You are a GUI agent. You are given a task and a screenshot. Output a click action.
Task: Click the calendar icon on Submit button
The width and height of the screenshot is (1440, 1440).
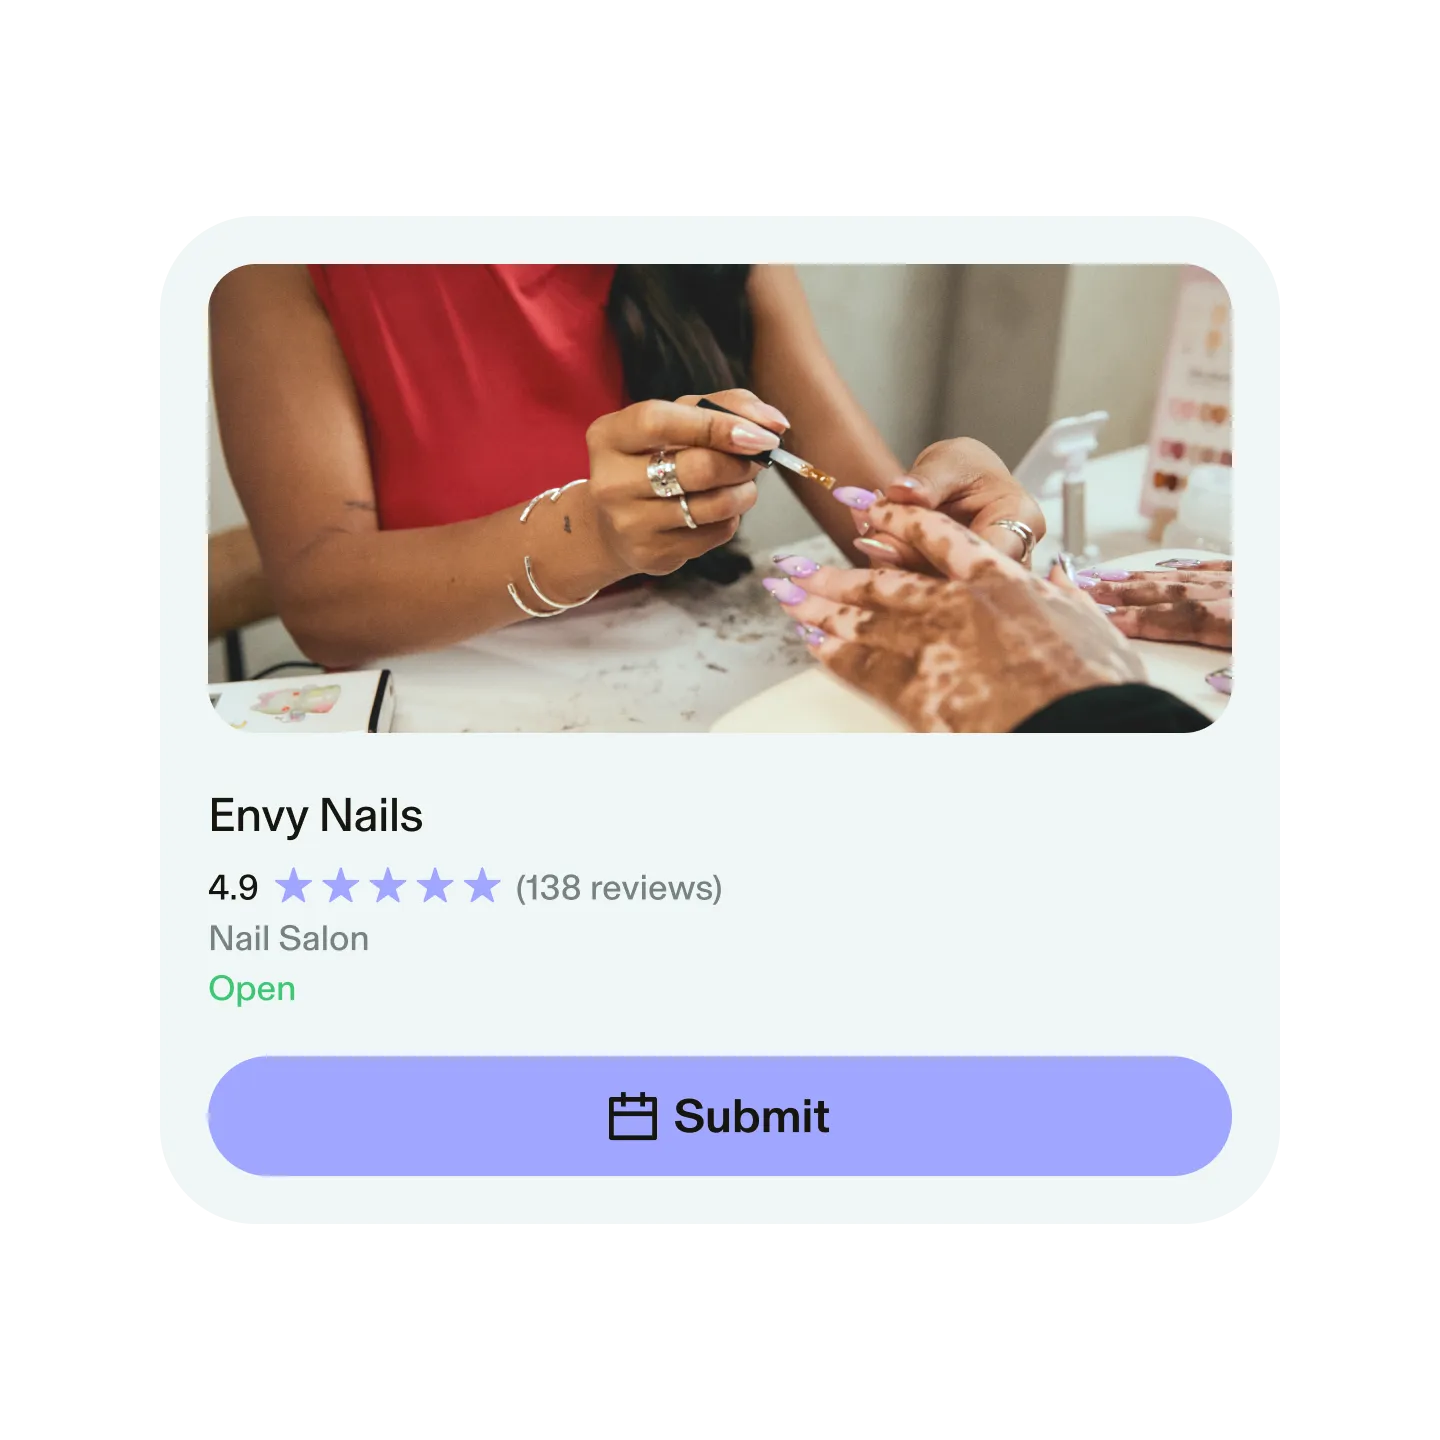tap(633, 1116)
